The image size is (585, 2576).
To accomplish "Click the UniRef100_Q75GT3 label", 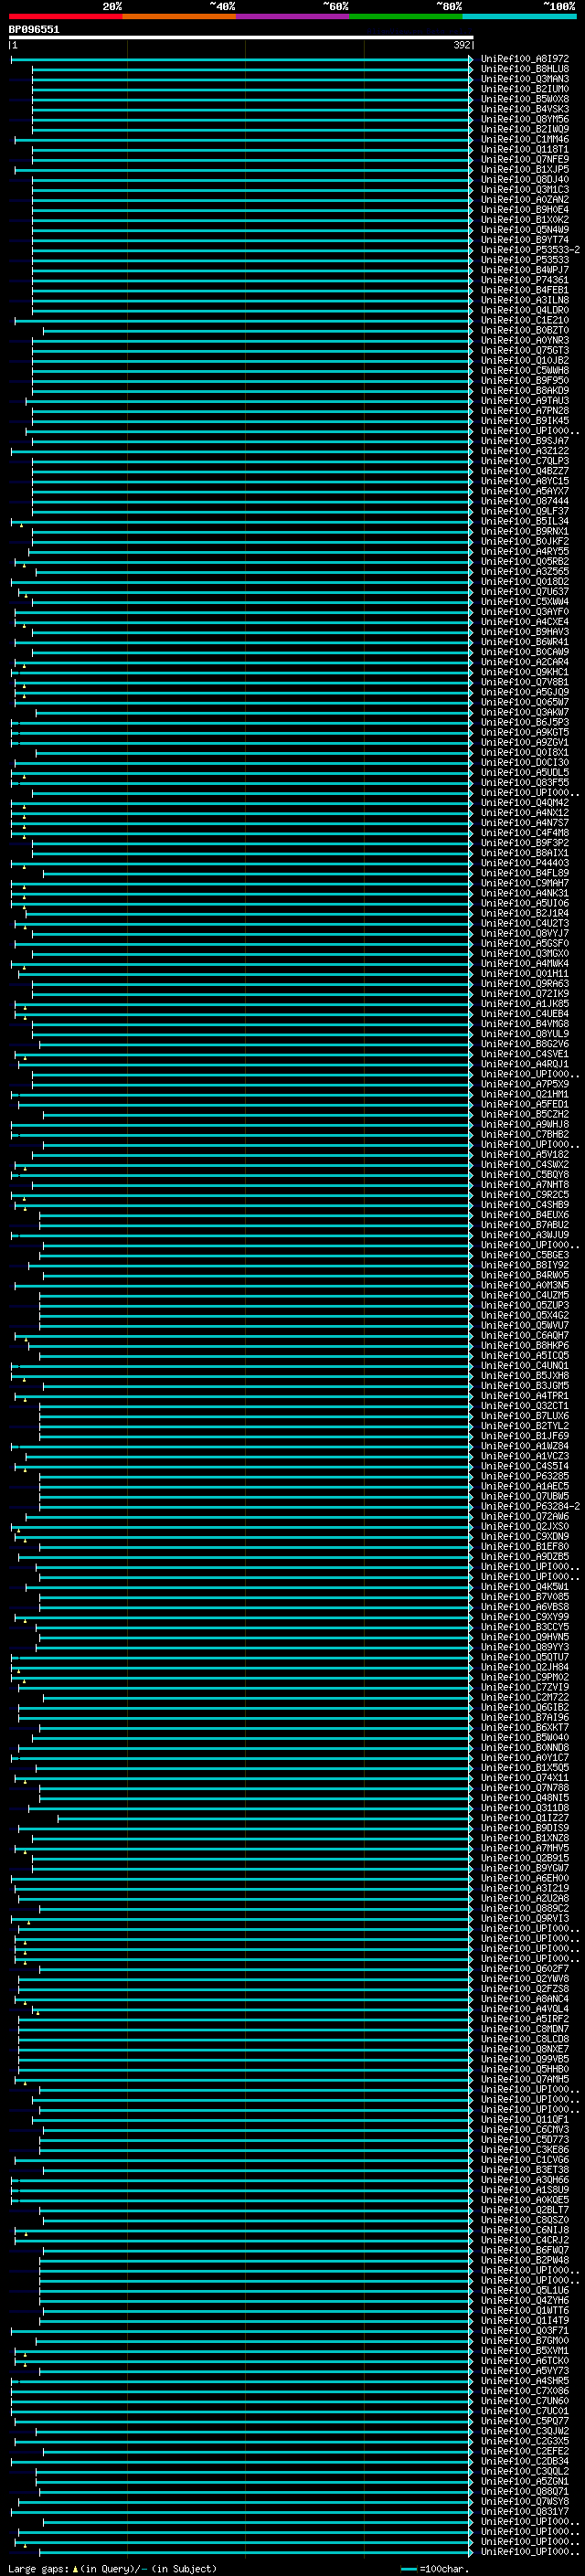I will 525,351.
